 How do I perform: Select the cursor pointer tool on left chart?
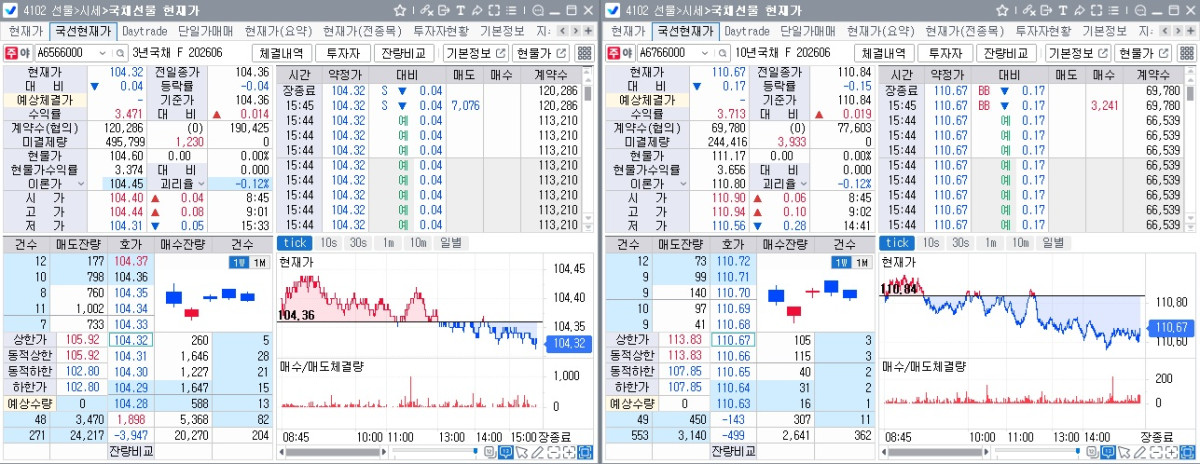pos(521,452)
